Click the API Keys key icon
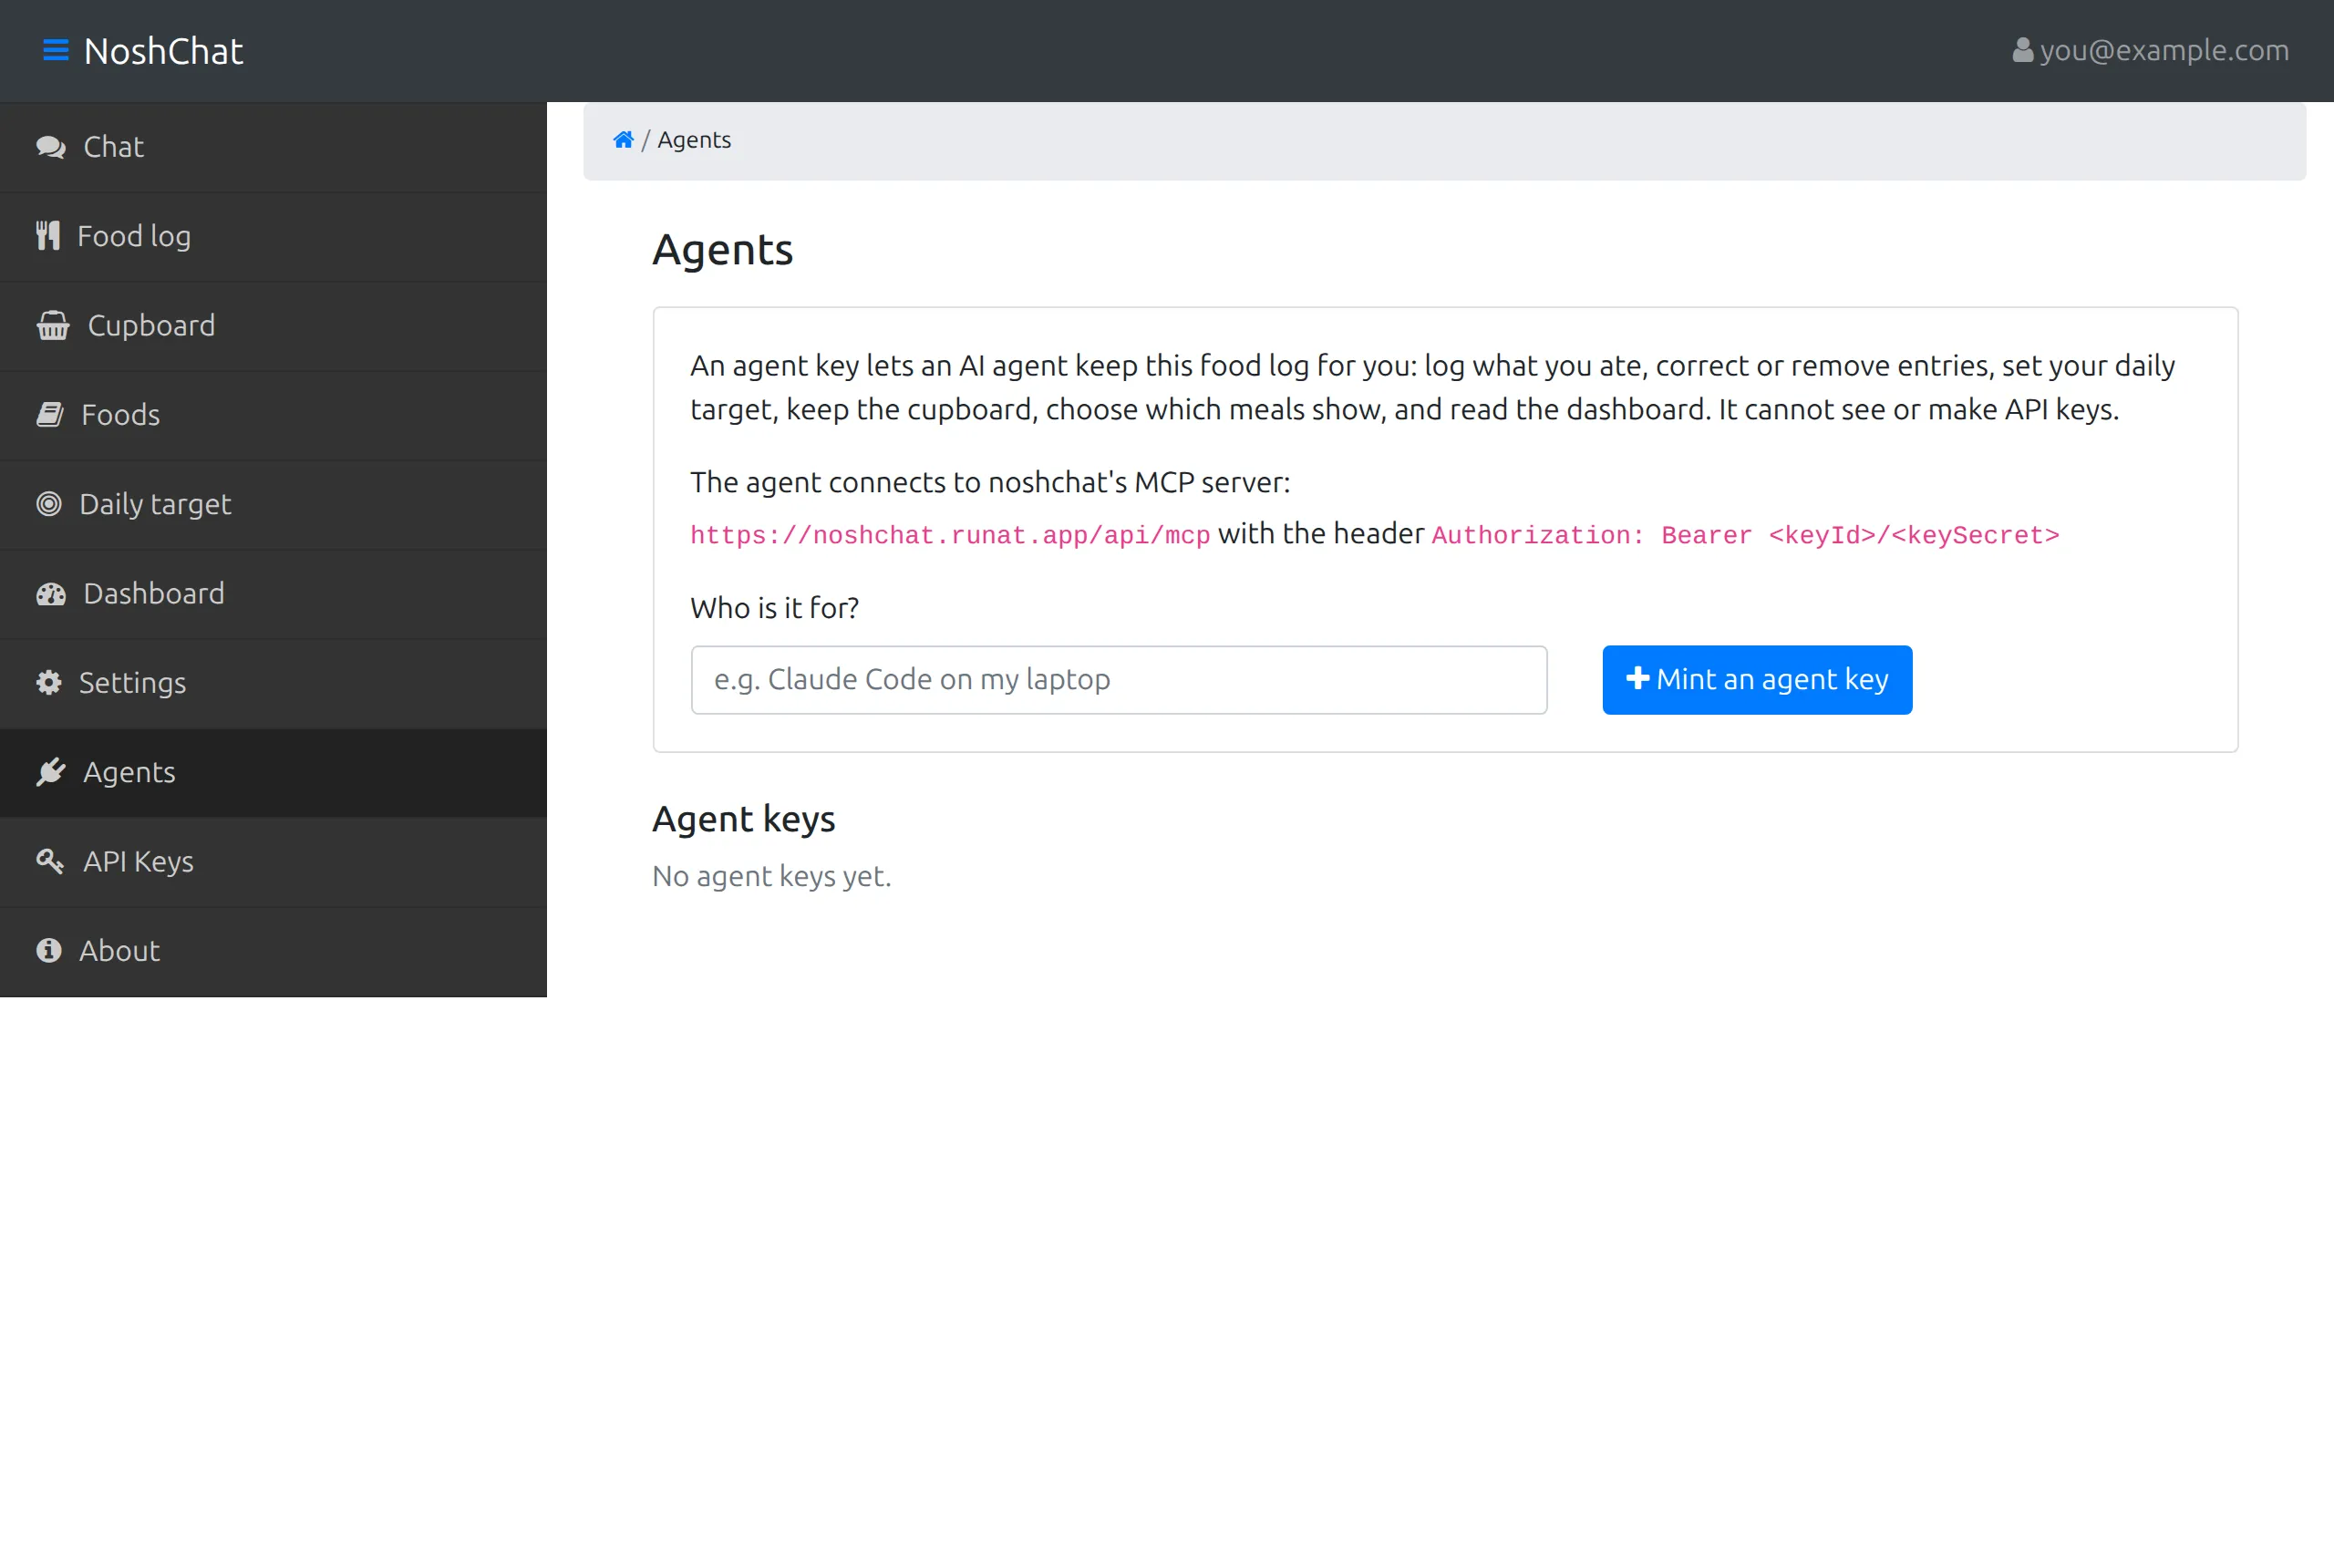This screenshot has width=2334, height=1568. pos(51,861)
